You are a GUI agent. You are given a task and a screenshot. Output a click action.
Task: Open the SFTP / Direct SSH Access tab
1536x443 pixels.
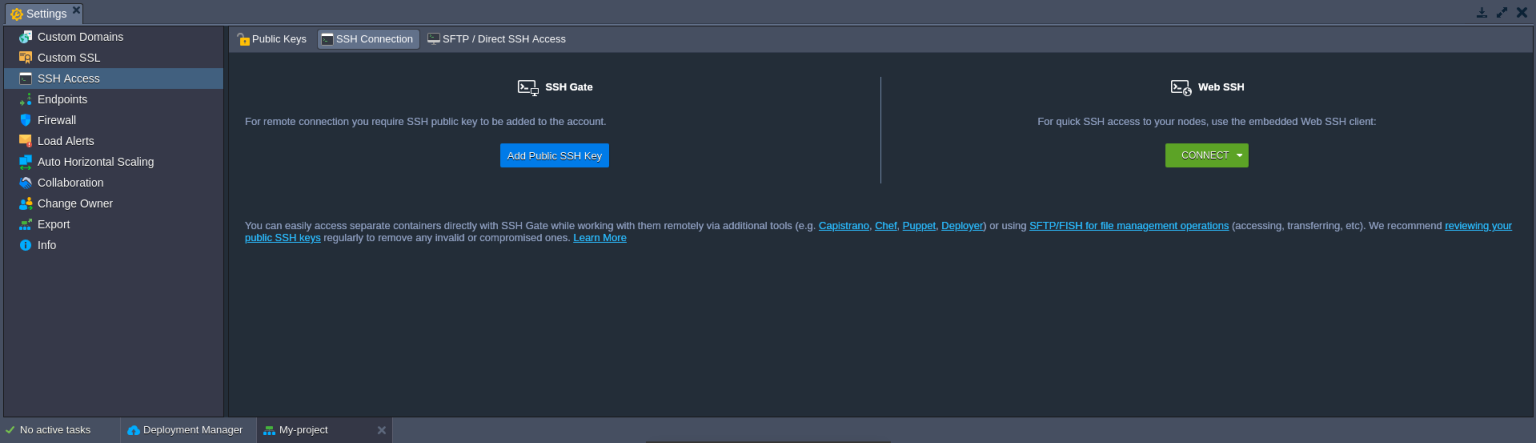click(496, 39)
